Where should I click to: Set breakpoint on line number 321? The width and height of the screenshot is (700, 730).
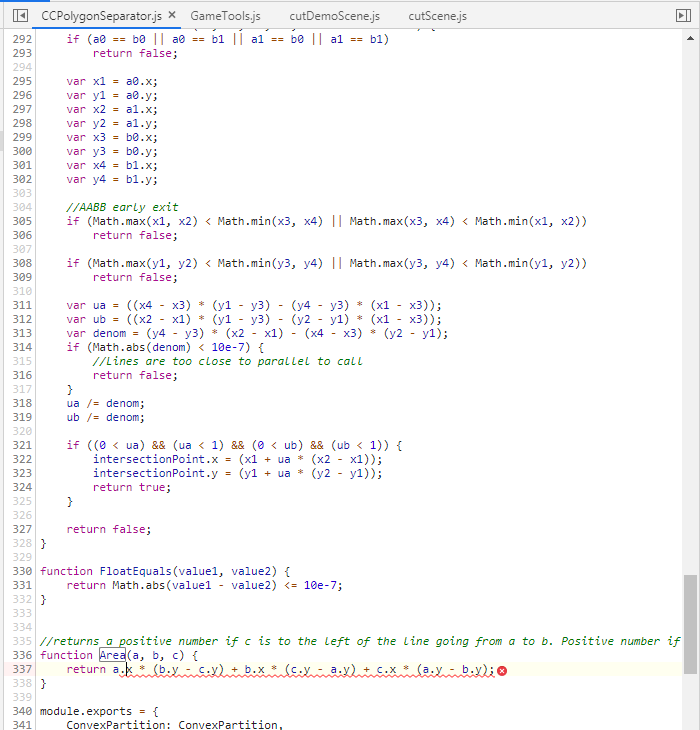(22, 445)
